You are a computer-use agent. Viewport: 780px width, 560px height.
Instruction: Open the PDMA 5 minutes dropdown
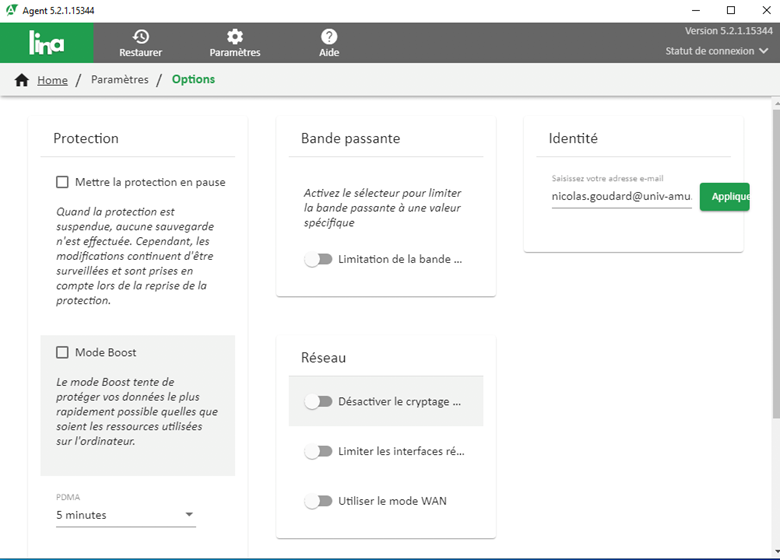tap(125, 515)
